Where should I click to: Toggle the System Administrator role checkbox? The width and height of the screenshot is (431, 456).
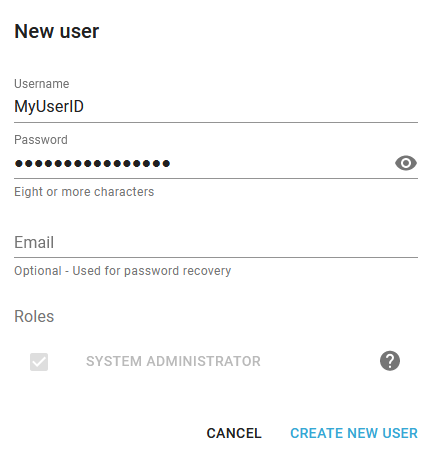[x=39, y=362]
